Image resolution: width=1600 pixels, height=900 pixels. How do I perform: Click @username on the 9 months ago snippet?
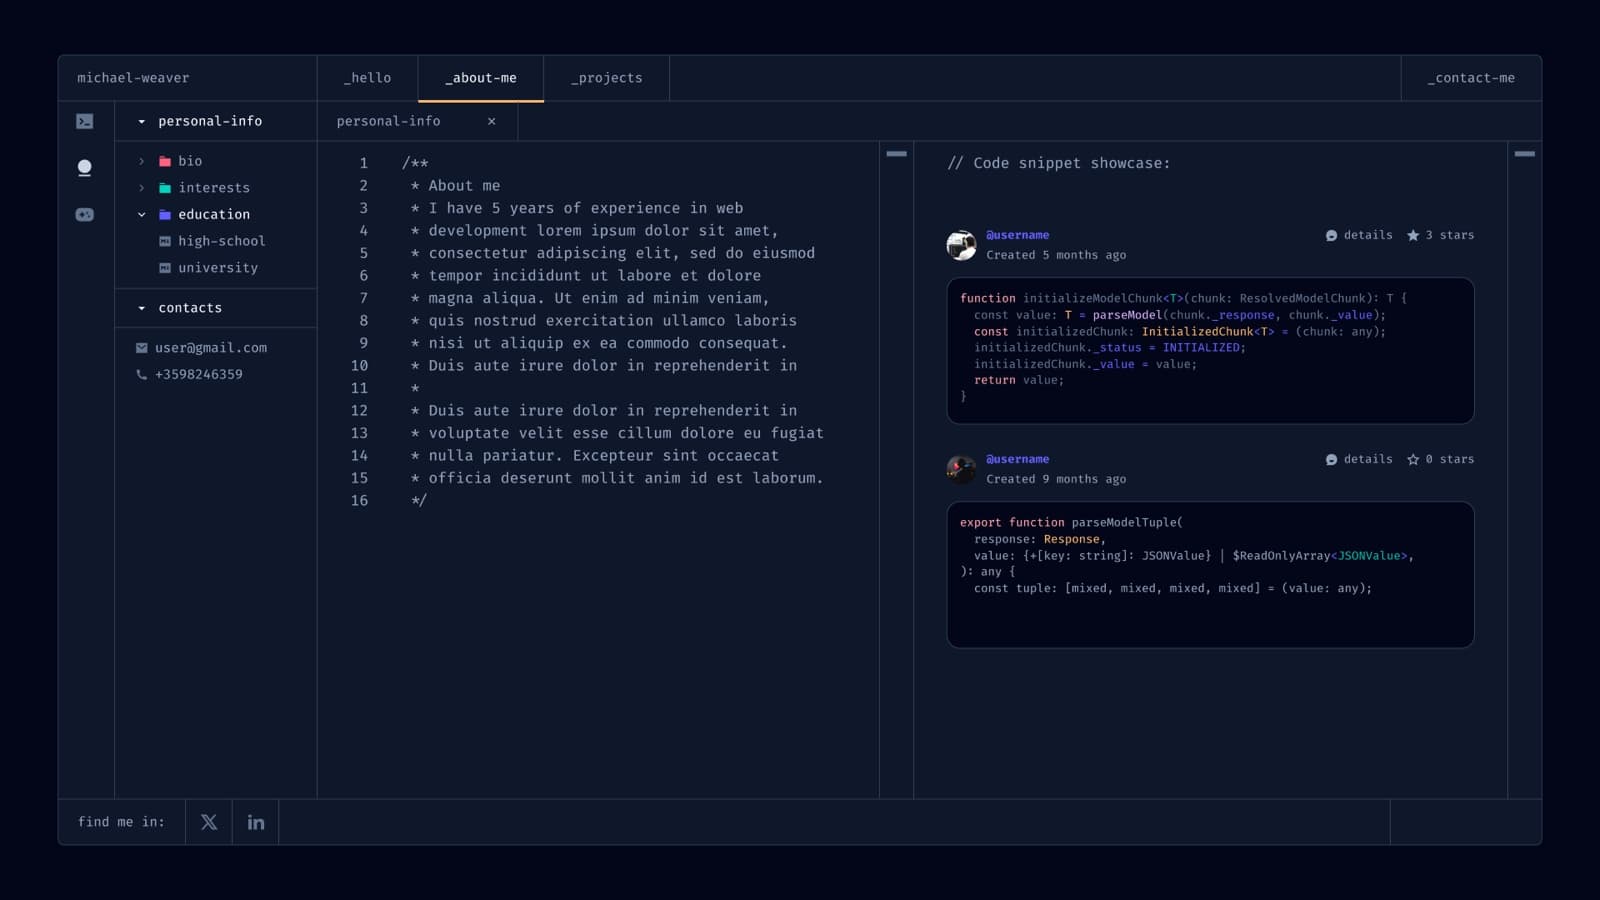(1017, 459)
